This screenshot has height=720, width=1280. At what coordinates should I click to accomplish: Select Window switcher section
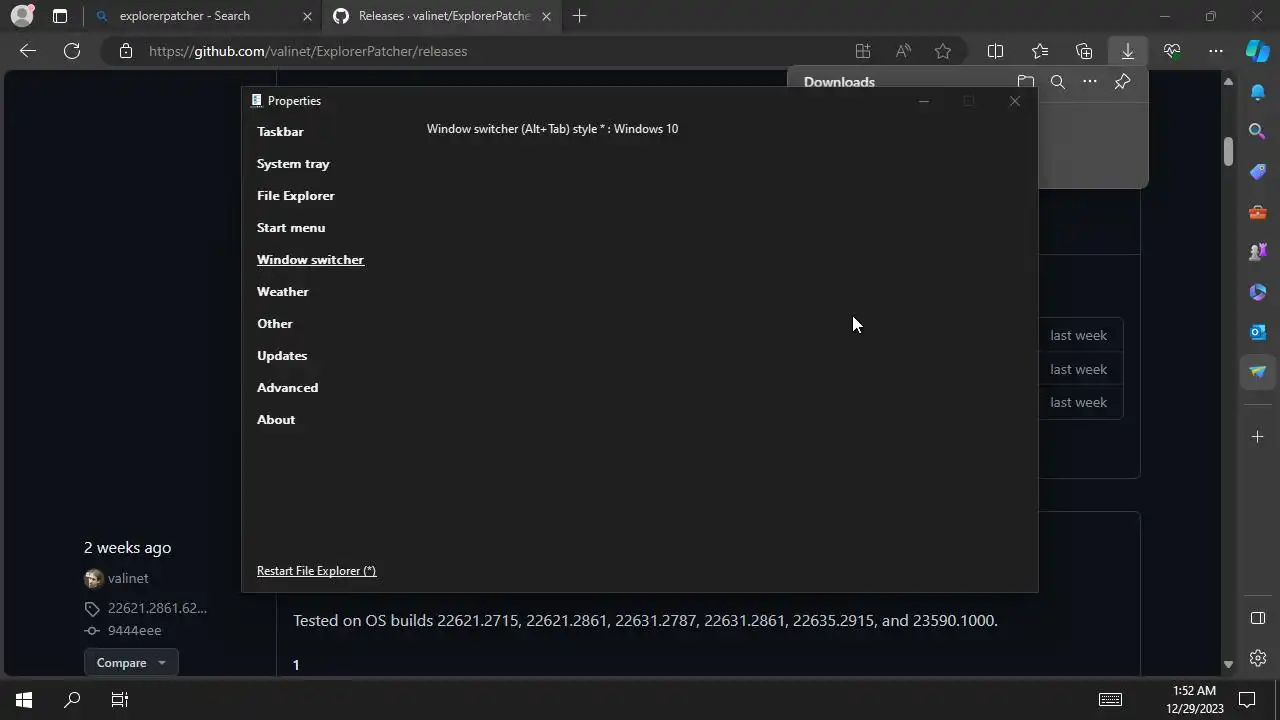[310, 259]
